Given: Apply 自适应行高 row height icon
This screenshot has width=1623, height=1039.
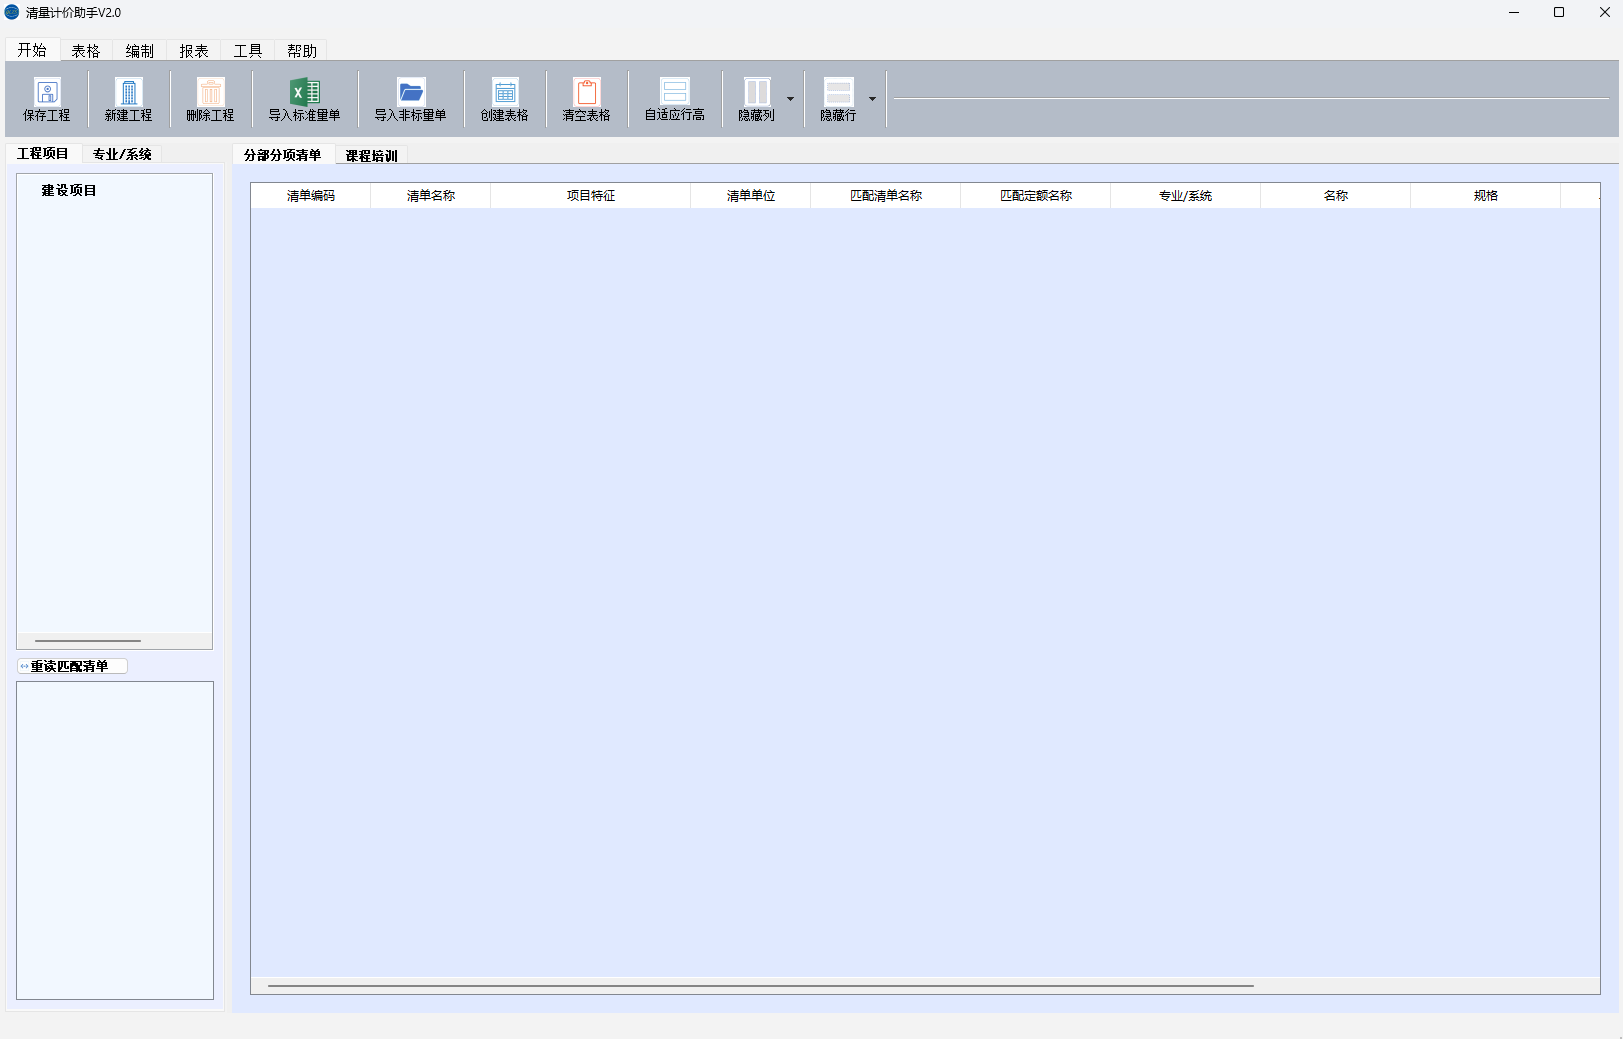Looking at the screenshot, I should (675, 92).
